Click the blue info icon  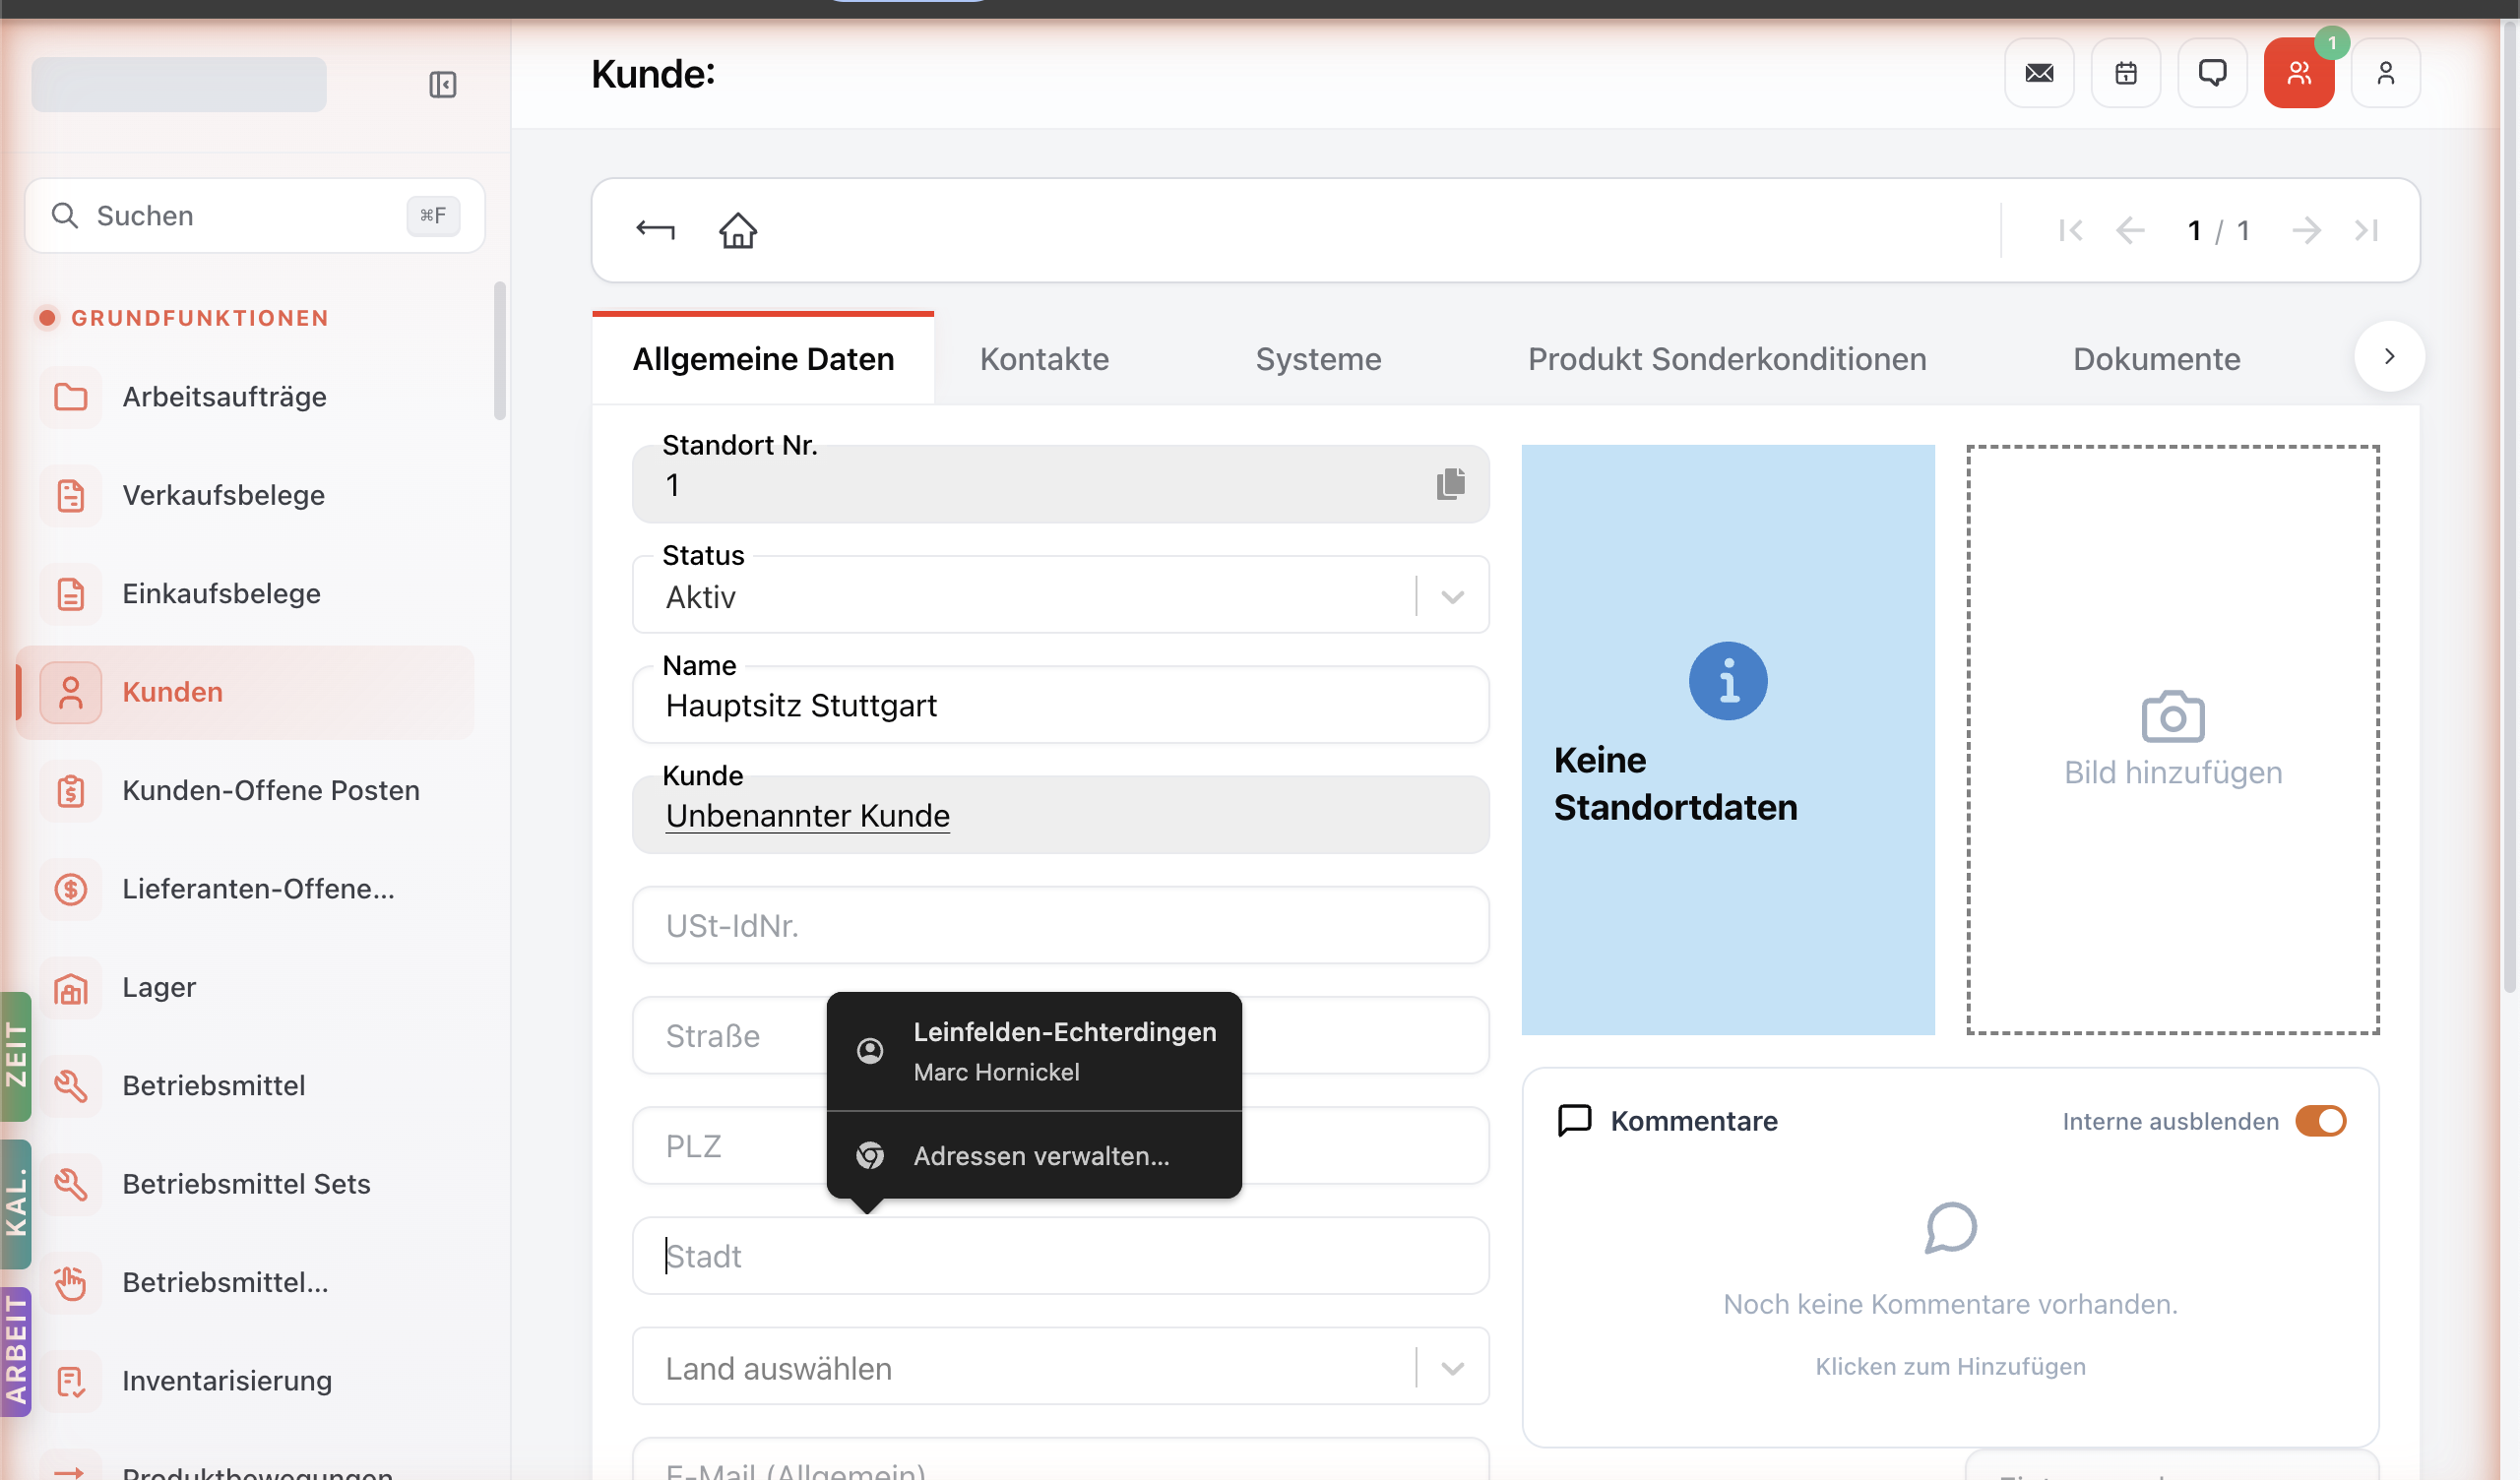click(1728, 681)
